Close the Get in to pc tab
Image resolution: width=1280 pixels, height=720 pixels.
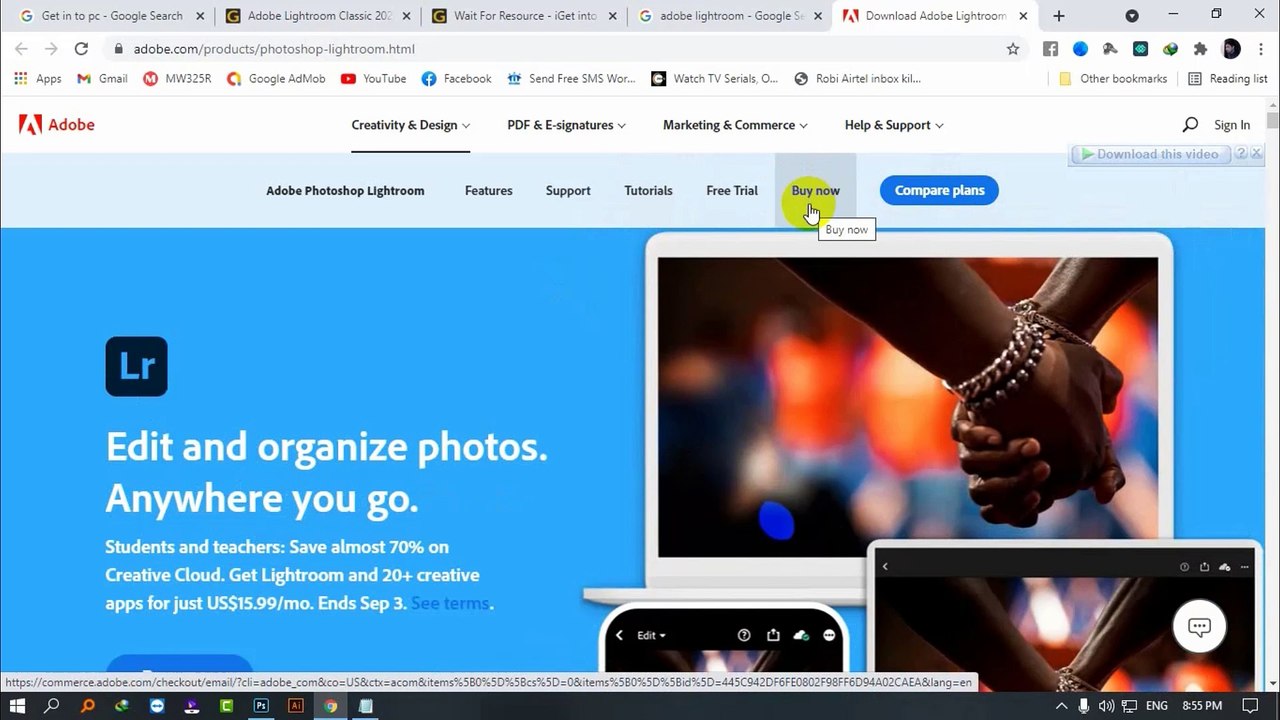click(200, 16)
